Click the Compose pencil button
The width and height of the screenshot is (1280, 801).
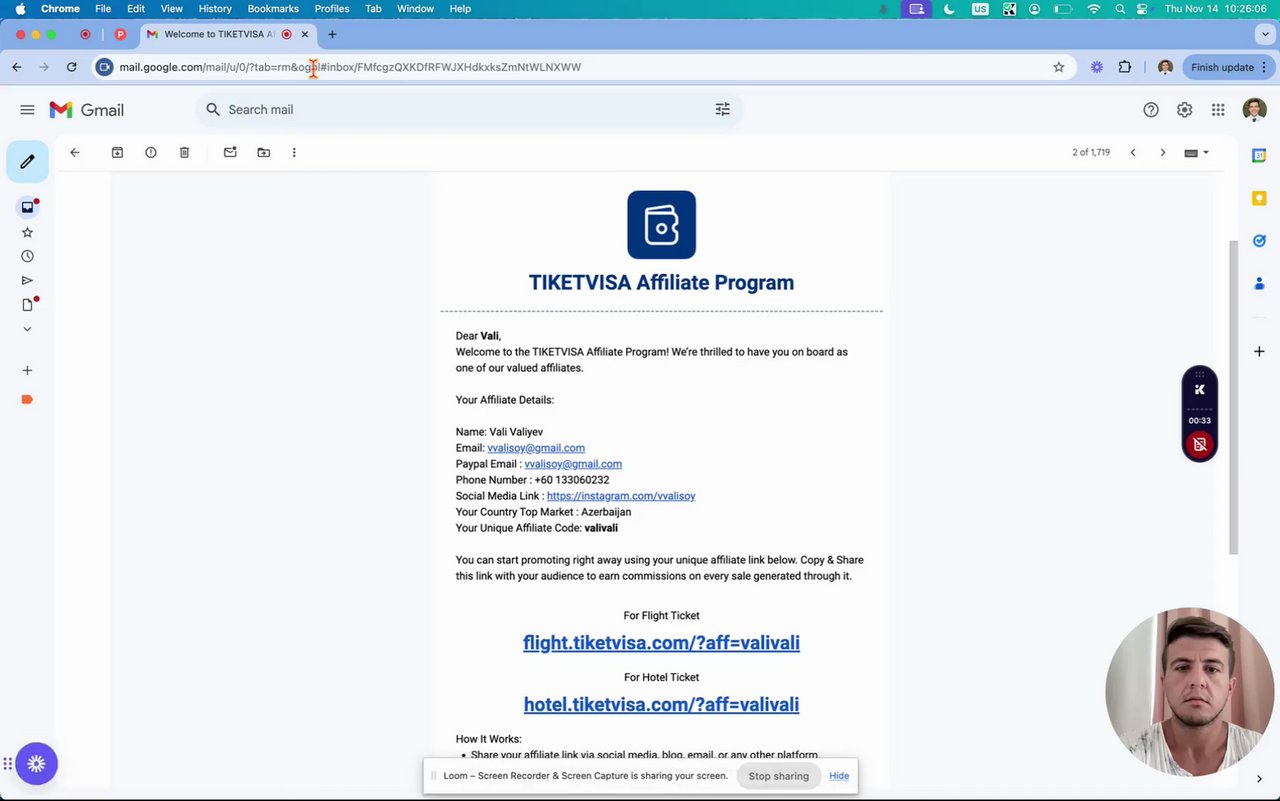click(x=27, y=161)
